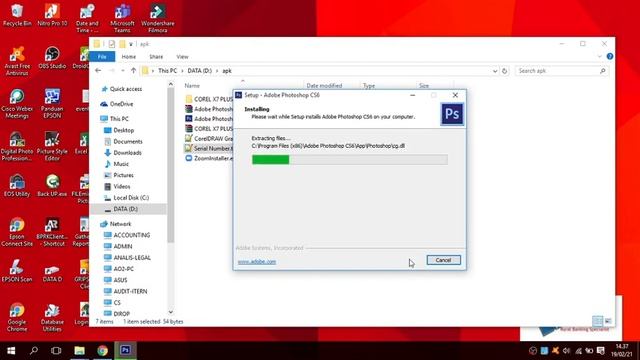640x360 pixels.
Task: Open taskbar search icon
Action: click(34, 350)
